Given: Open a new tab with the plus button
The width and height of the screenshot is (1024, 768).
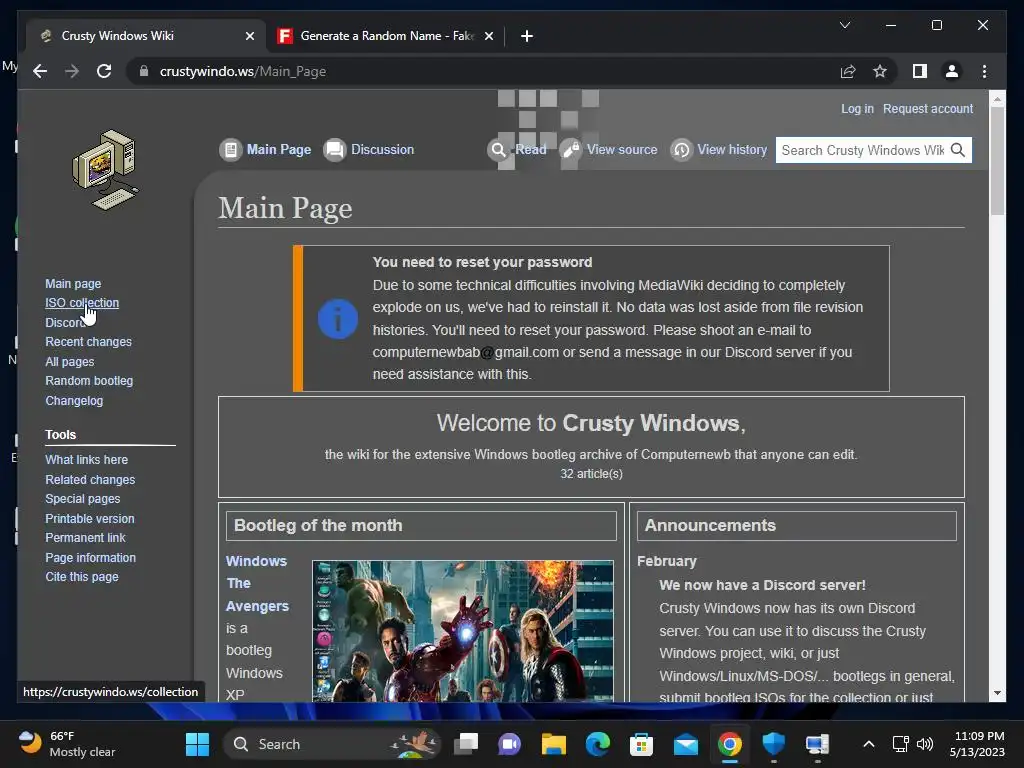Looking at the screenshot, I should 527,36.
